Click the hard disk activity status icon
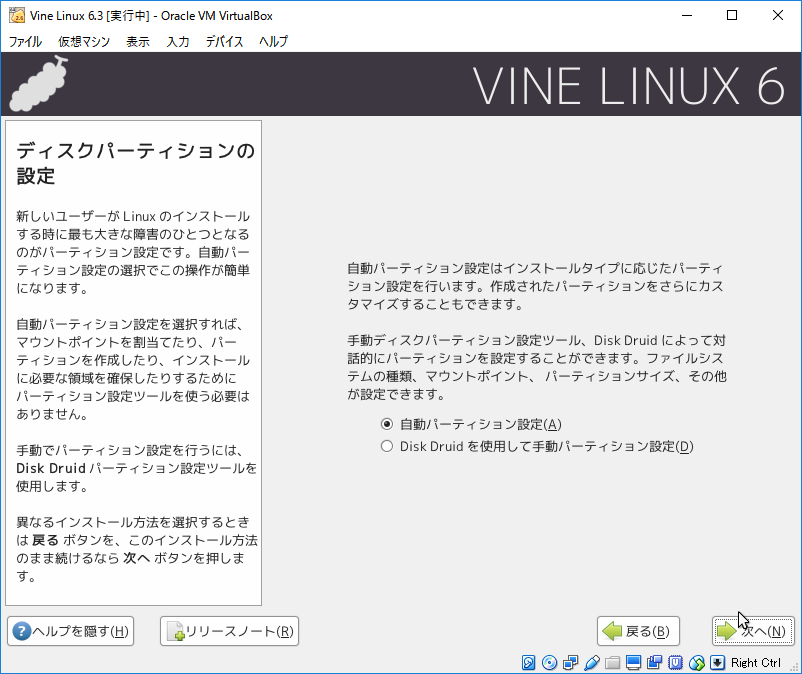This screenshot has width=802, height=674. tap(529, 663)
